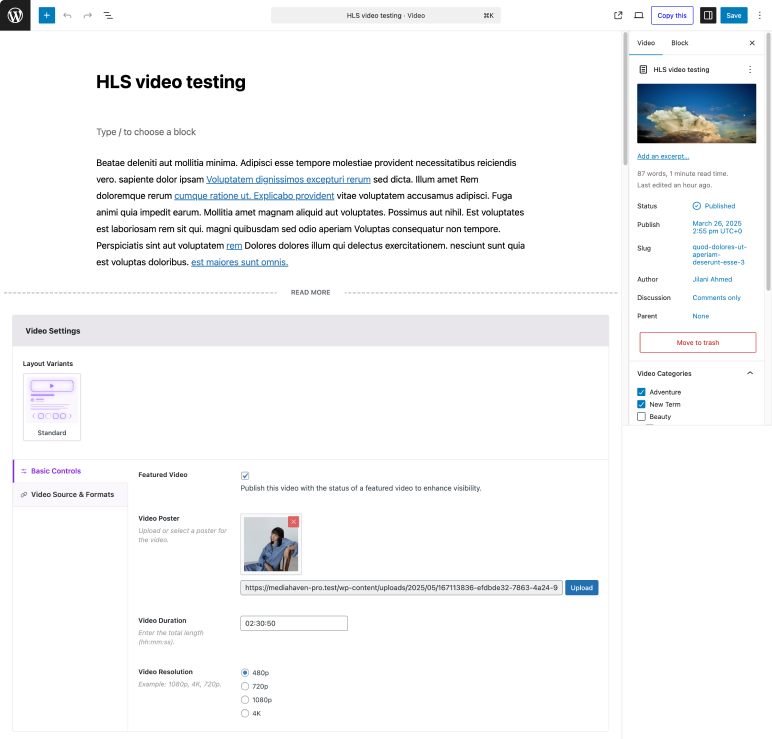Click the undo arrow icon
The height and width of the screenshot is (739, 772).
point(67,16)
